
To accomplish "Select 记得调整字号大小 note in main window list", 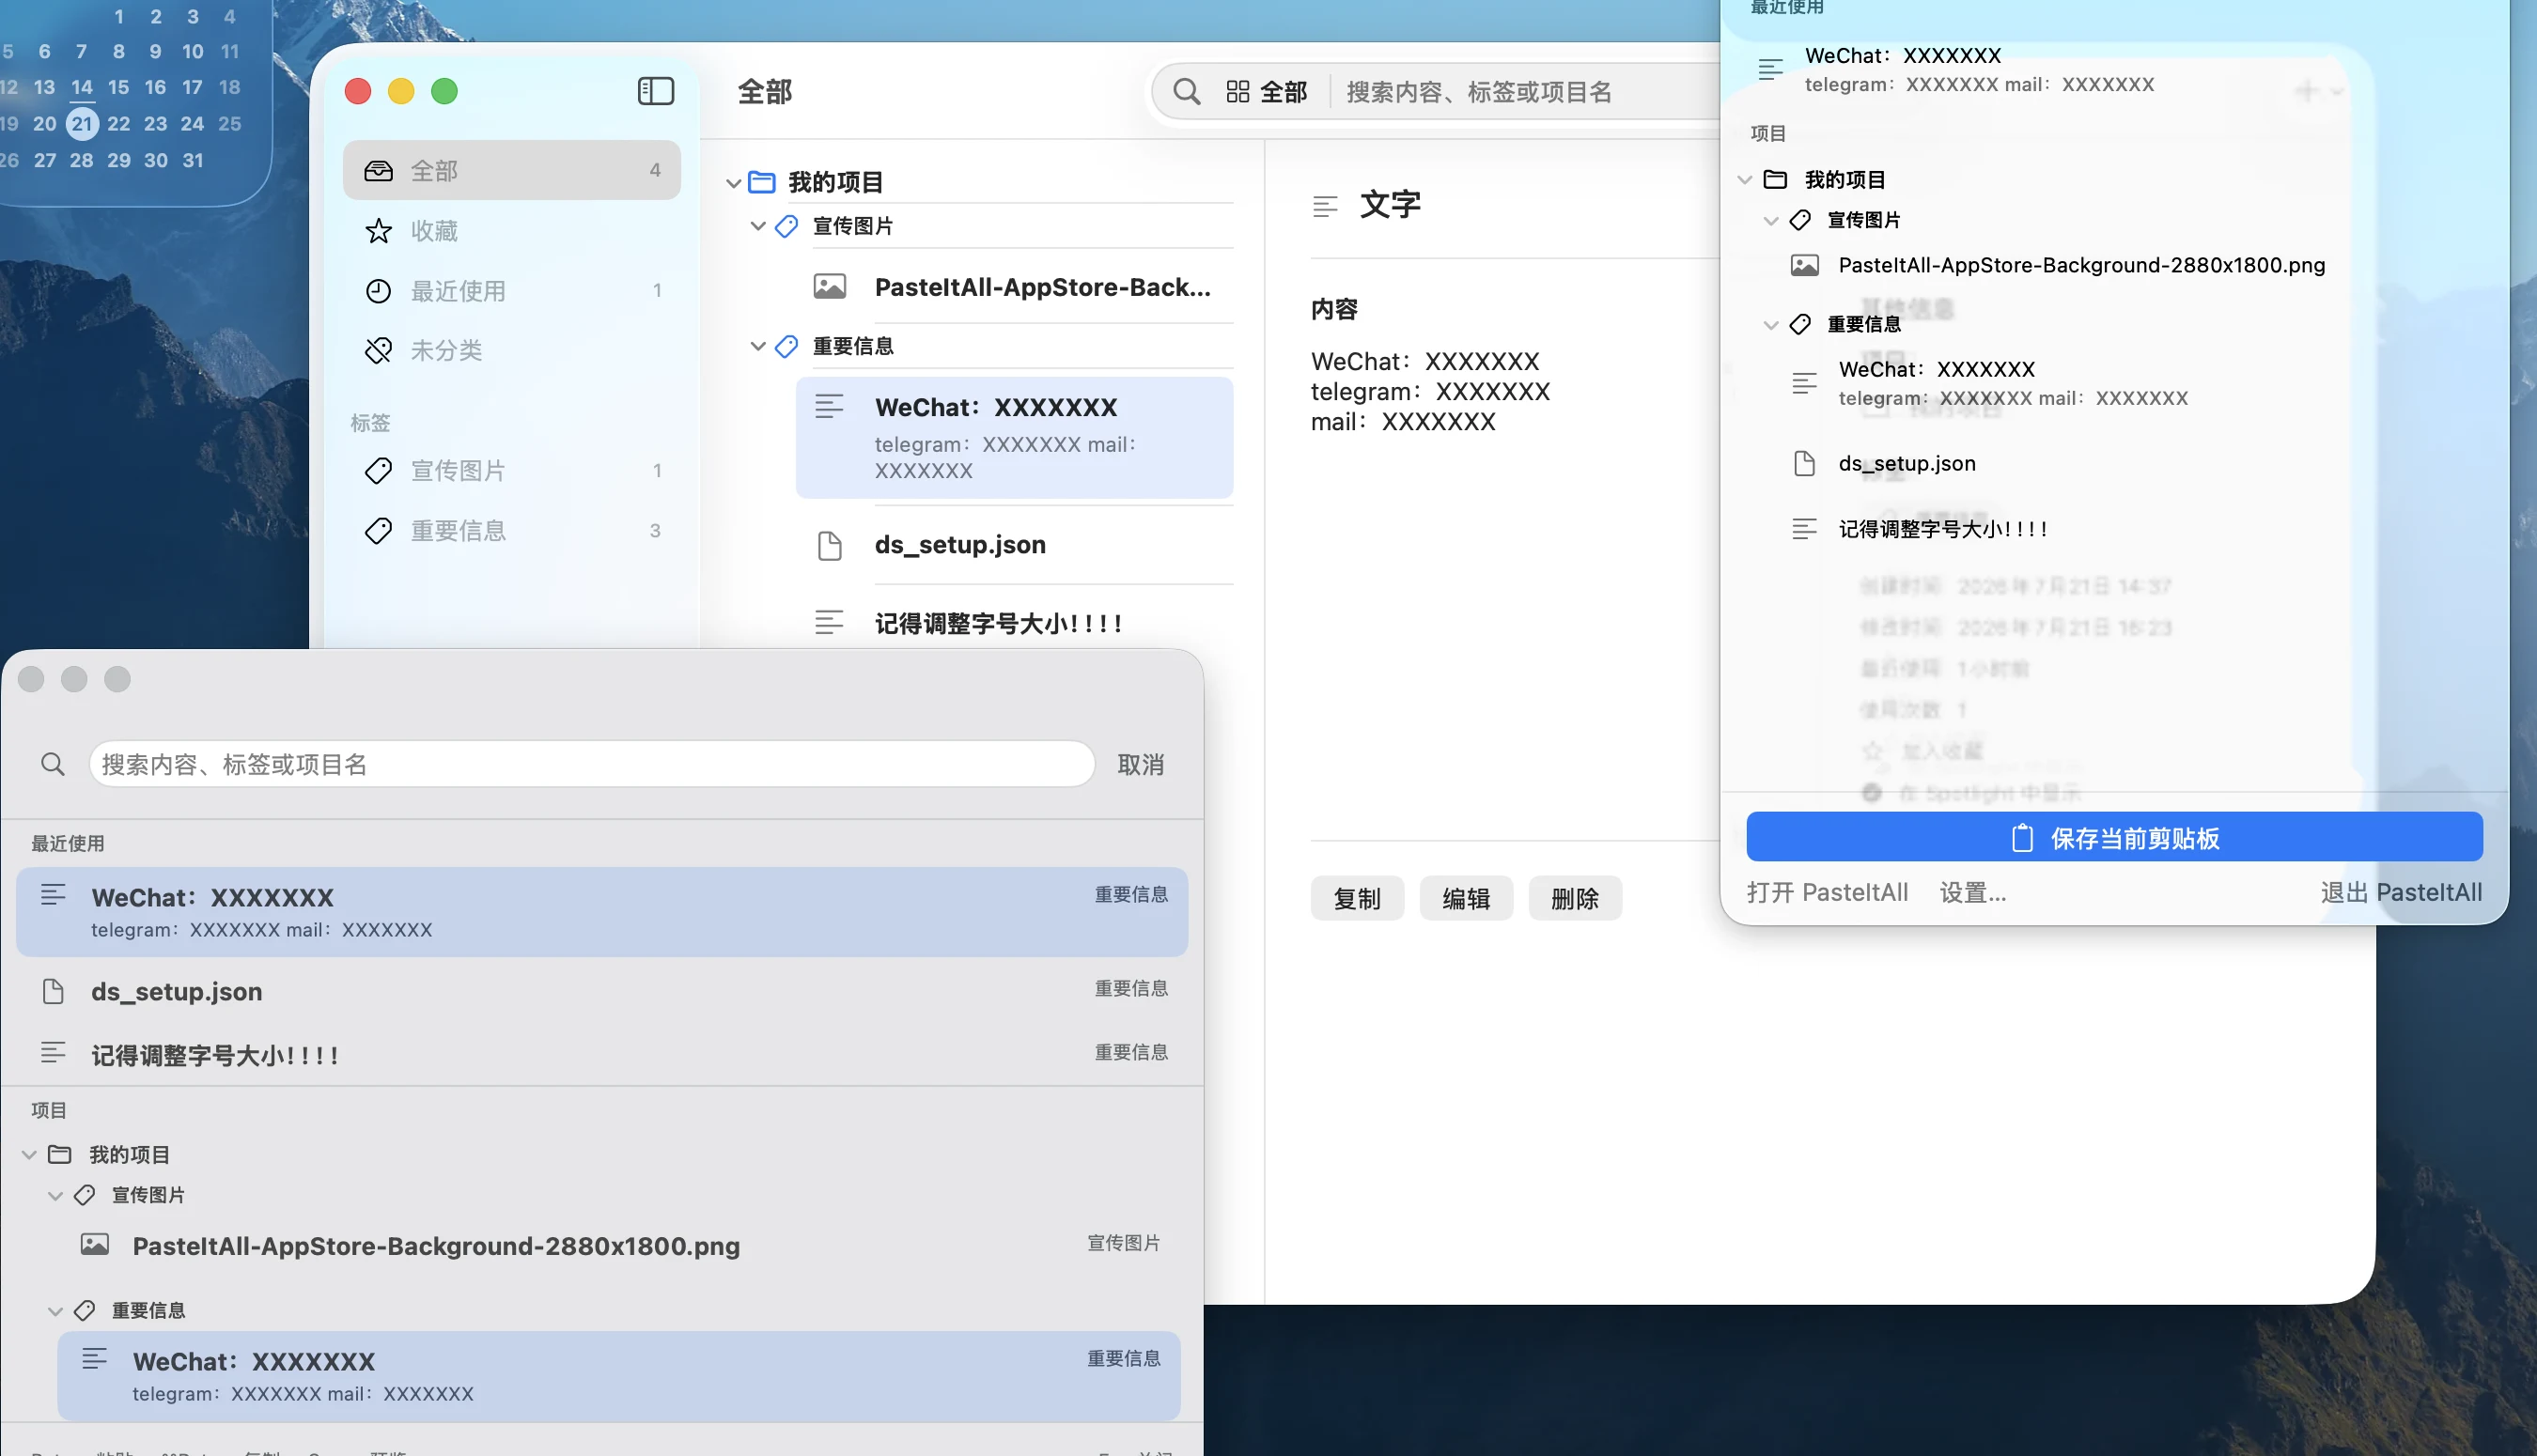I will coord(1015,623).
